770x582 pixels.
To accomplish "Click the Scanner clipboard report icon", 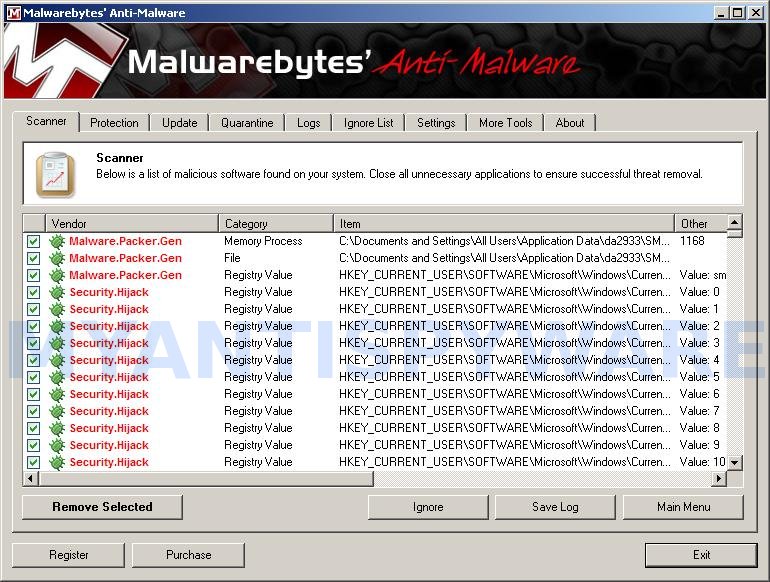I will click(x=55, y=174).
